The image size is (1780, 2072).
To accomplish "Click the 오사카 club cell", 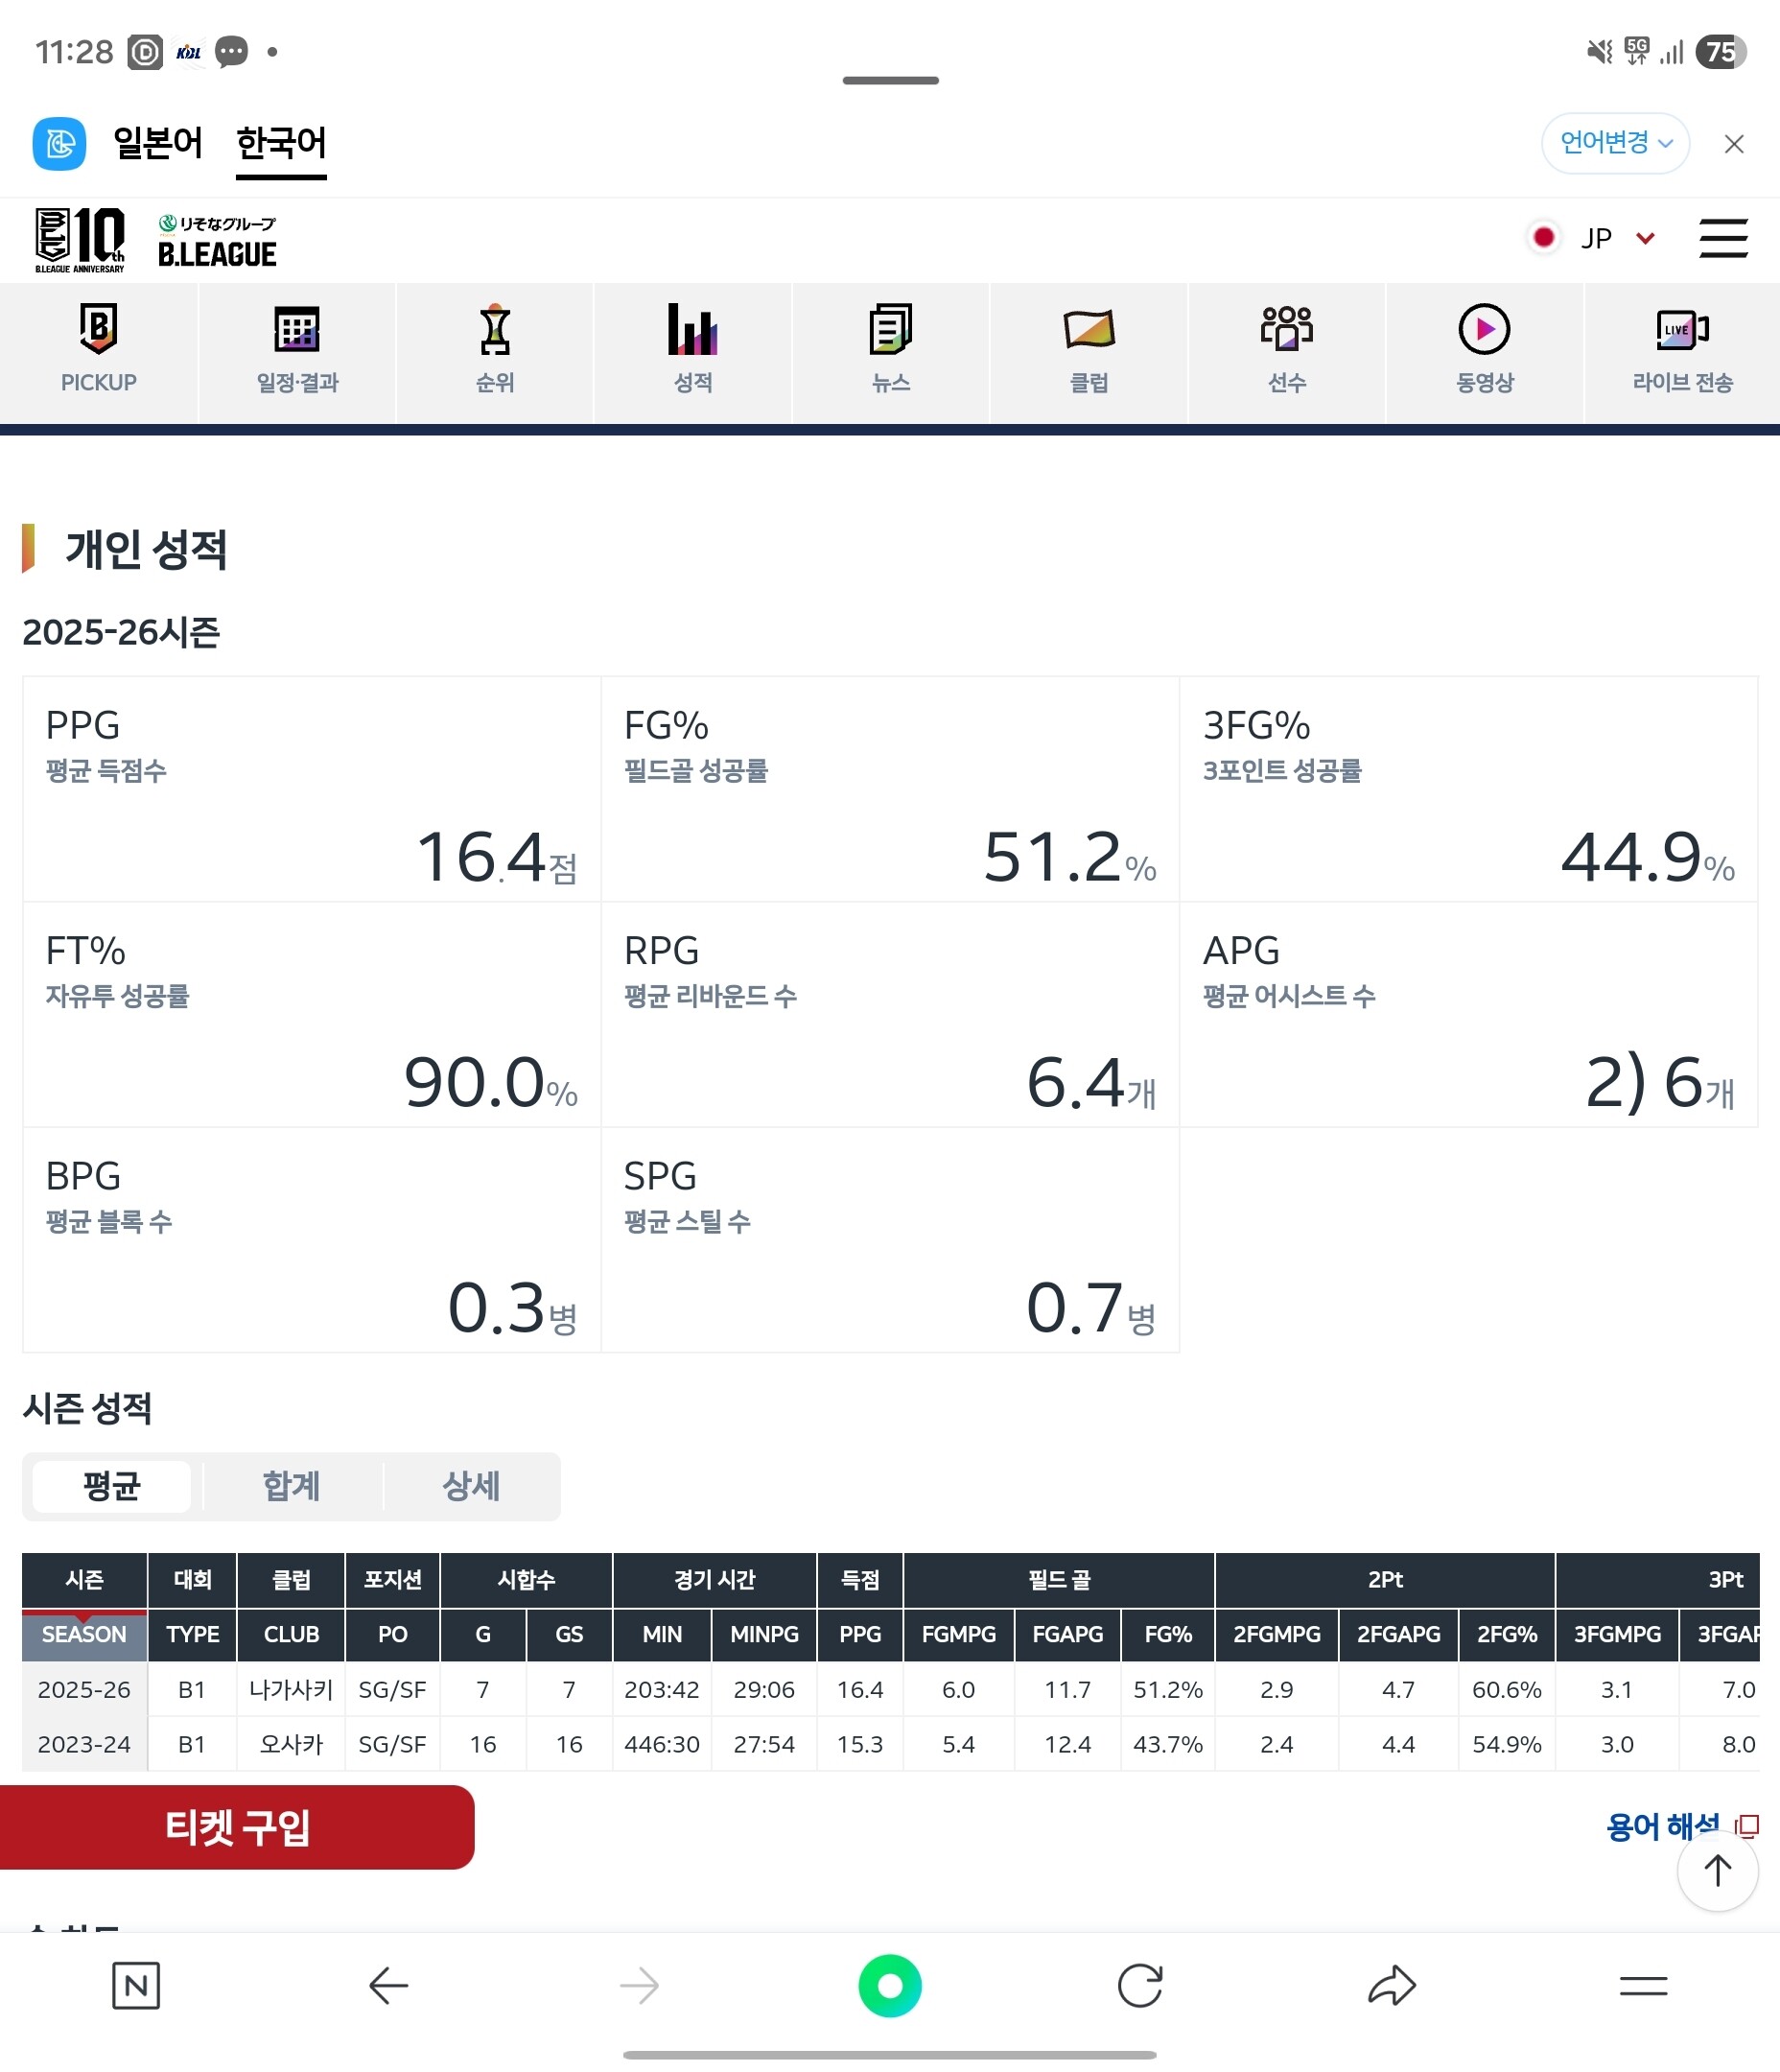I will (x=291, y=1744).
